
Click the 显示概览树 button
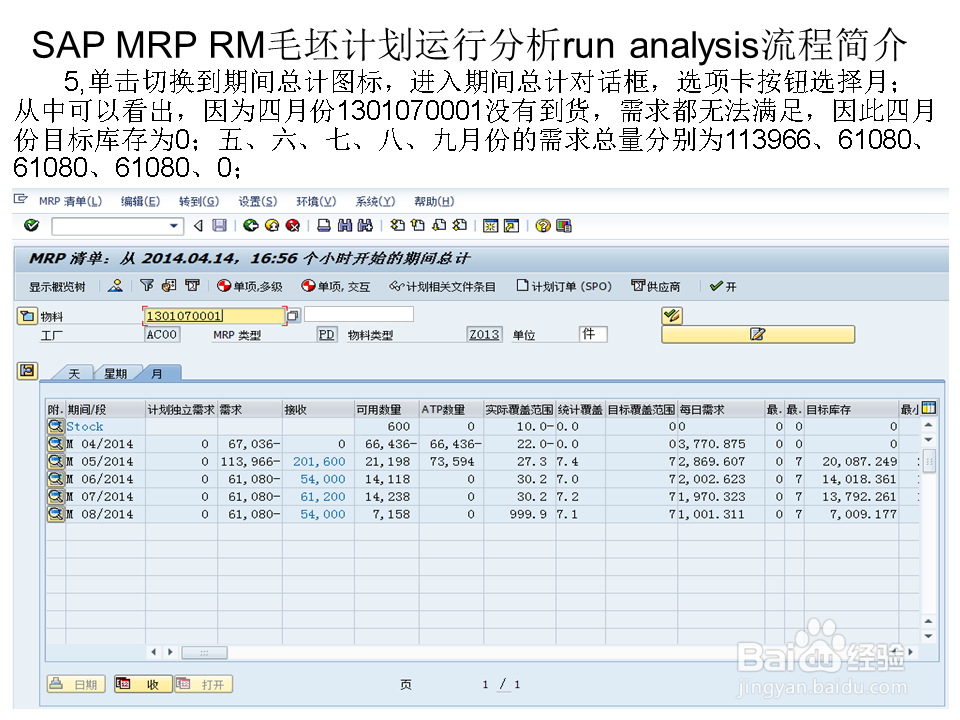click(x=58, y=287)
